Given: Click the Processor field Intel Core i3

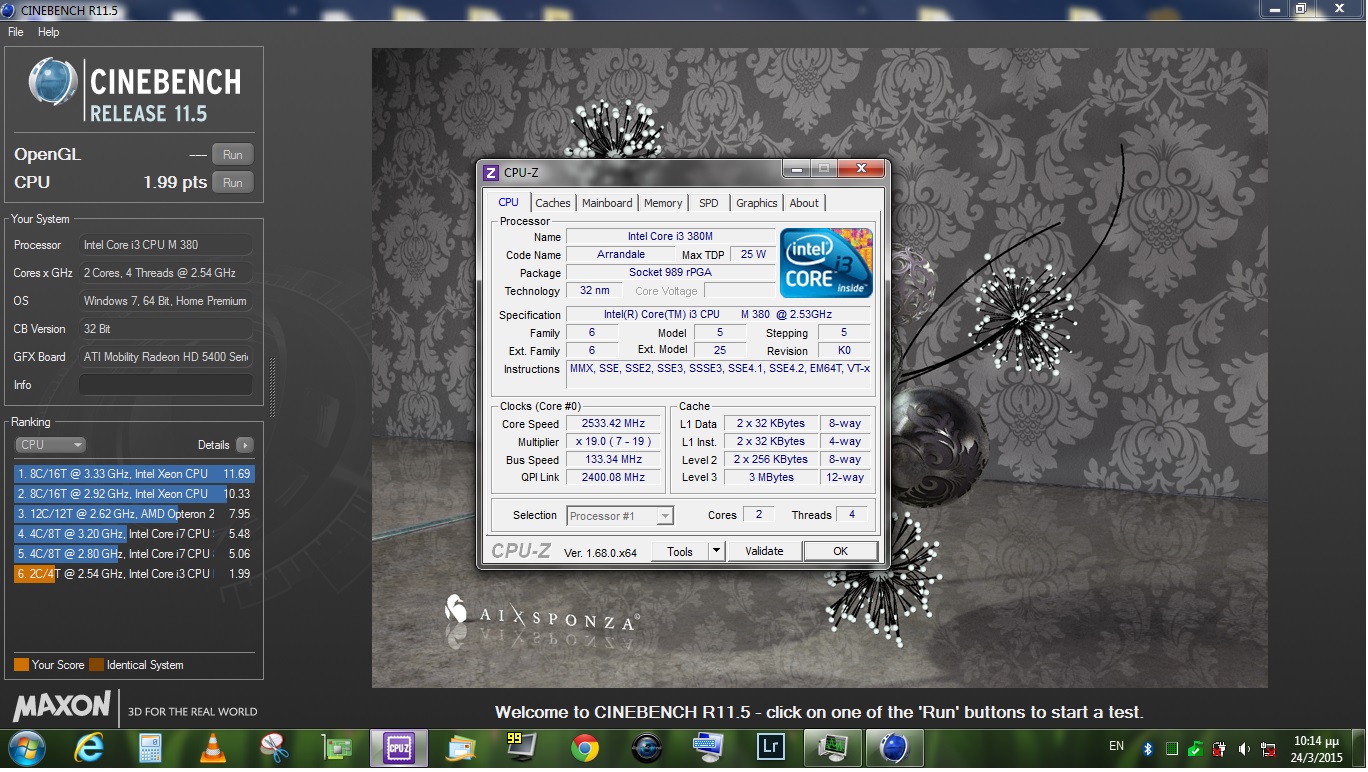Looking at the screenshot, I should point(166,245).
